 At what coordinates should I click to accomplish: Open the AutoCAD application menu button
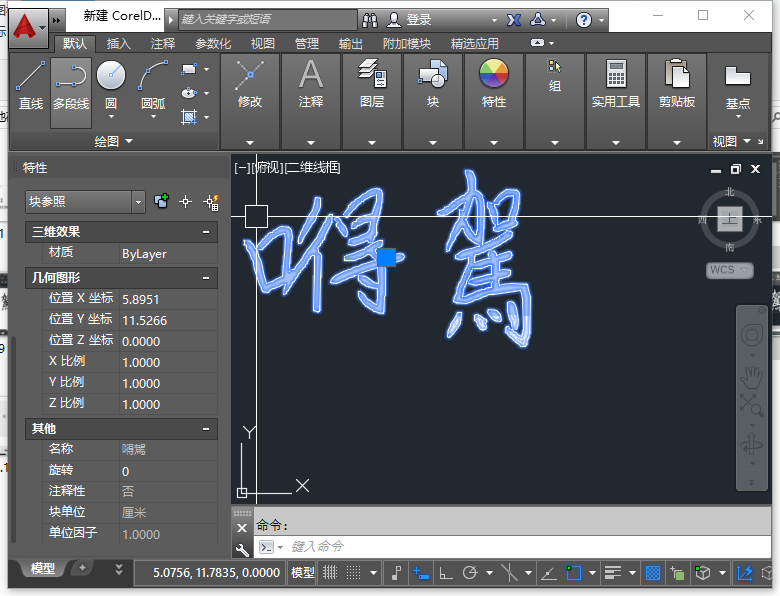point(28,27)
